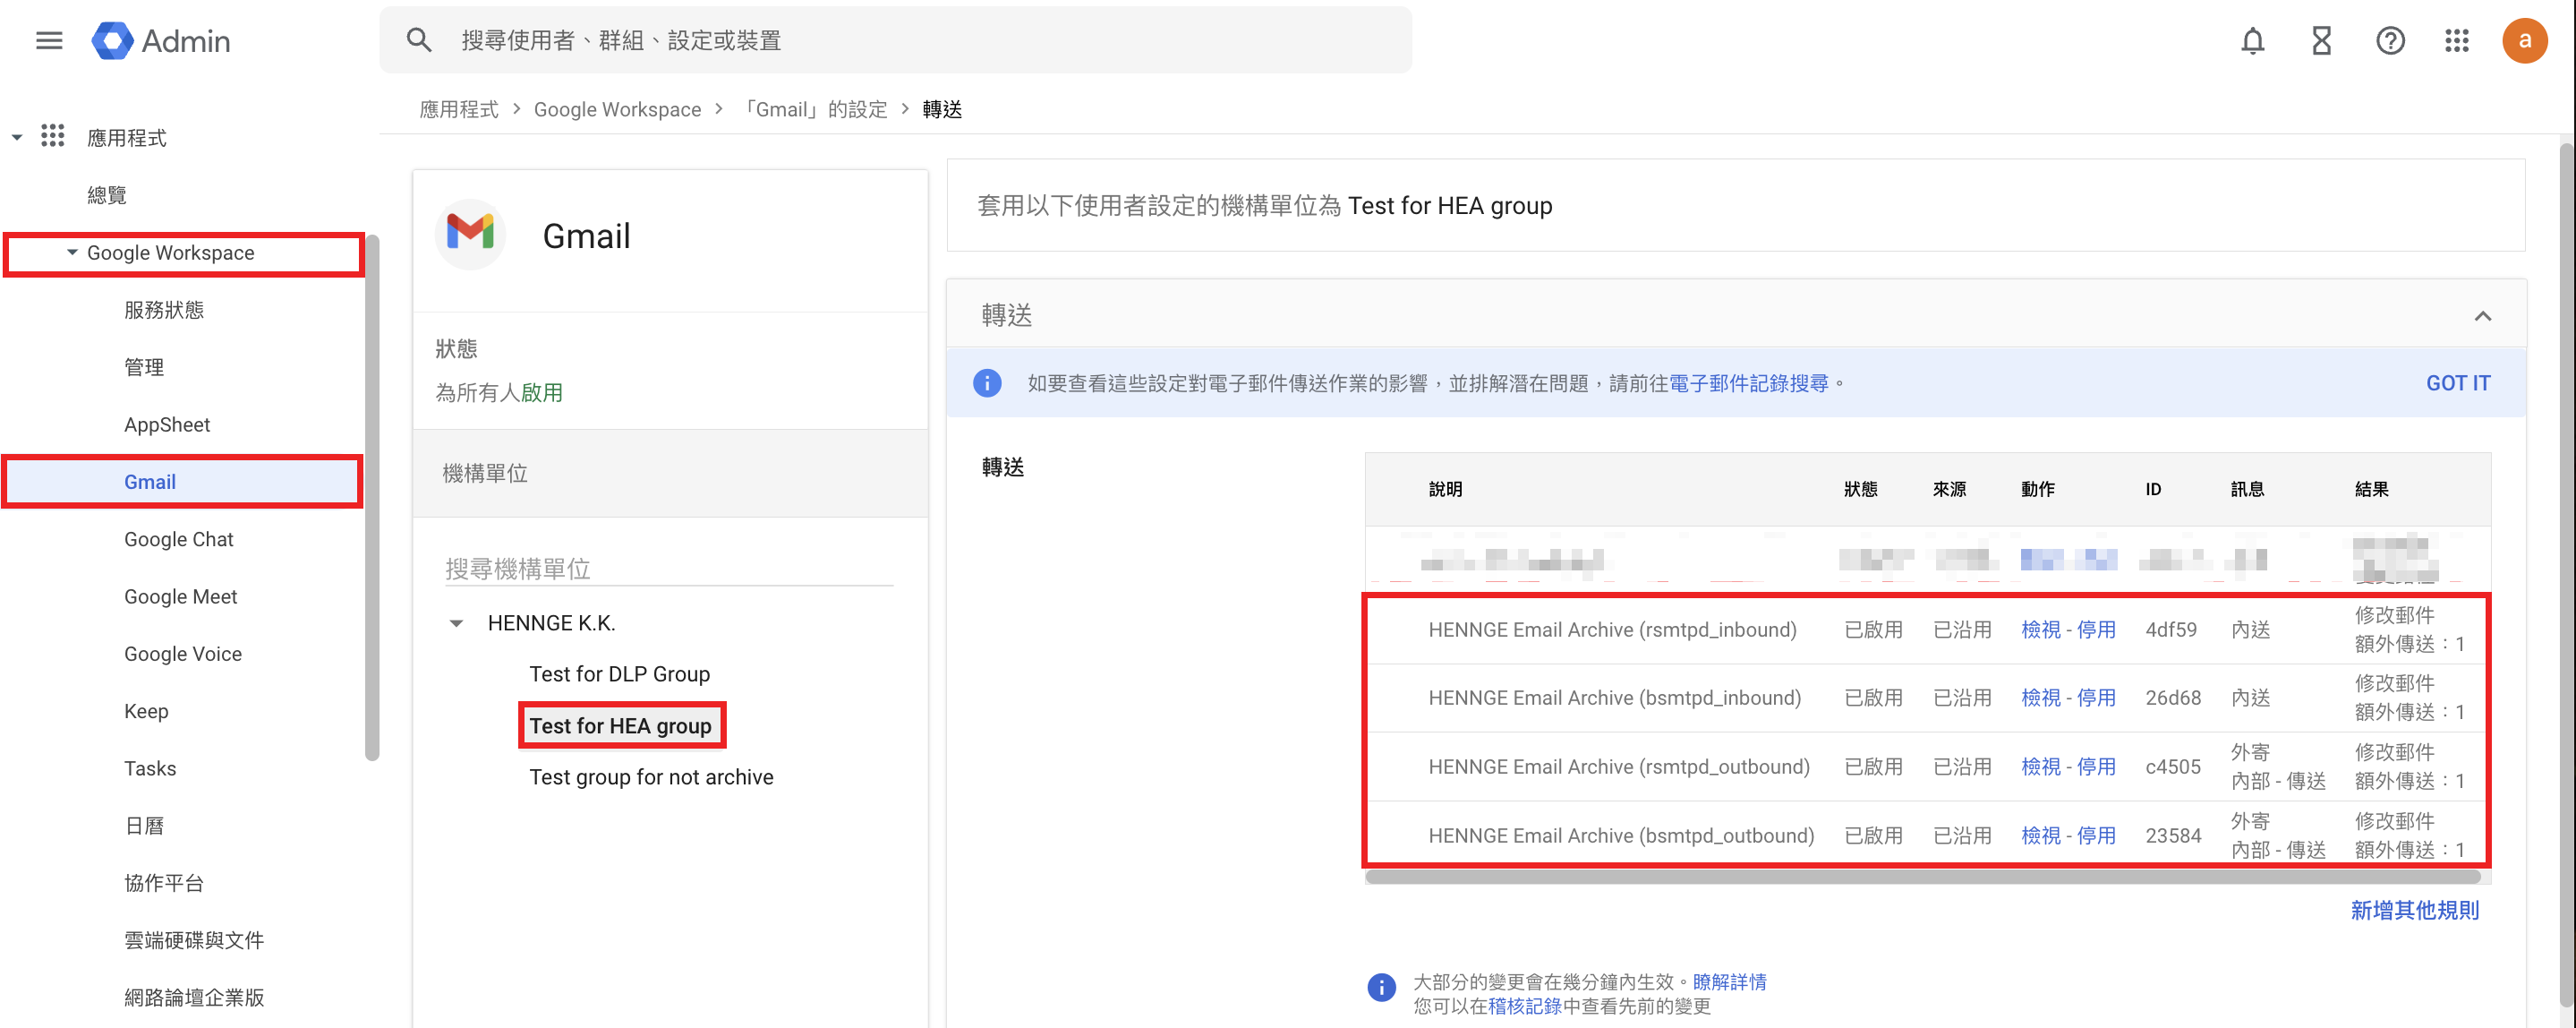Click the 狀態 column header

(1860, 490)
